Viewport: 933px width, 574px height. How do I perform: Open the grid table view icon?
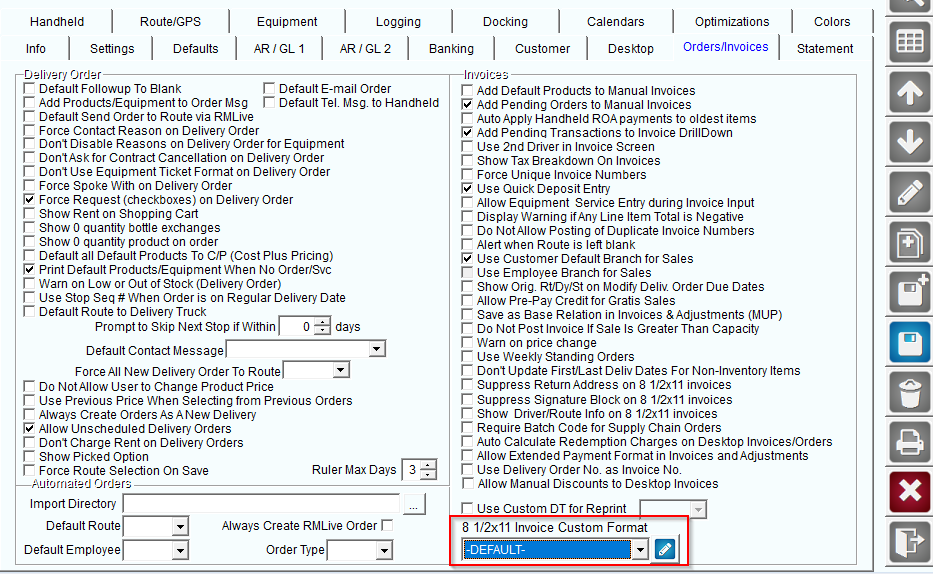click(910, 42)
